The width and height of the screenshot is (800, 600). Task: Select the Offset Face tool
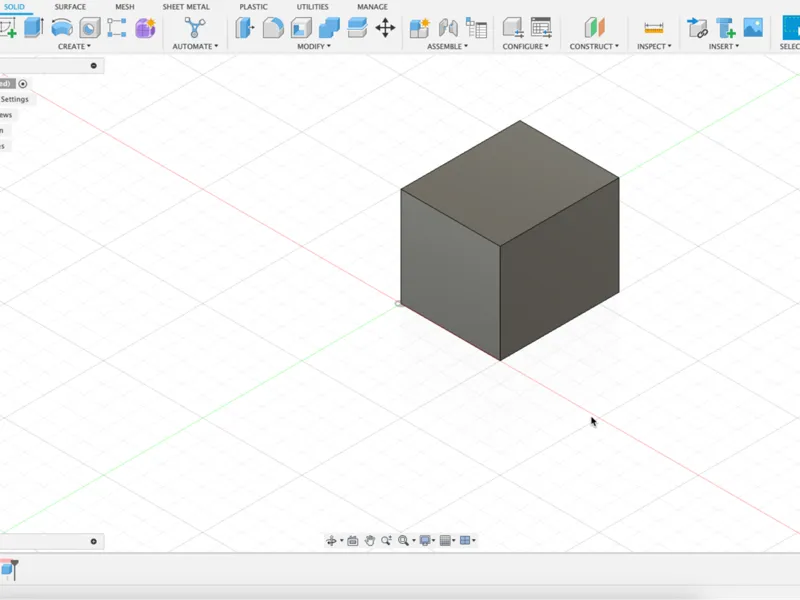[x=357, y=28]
